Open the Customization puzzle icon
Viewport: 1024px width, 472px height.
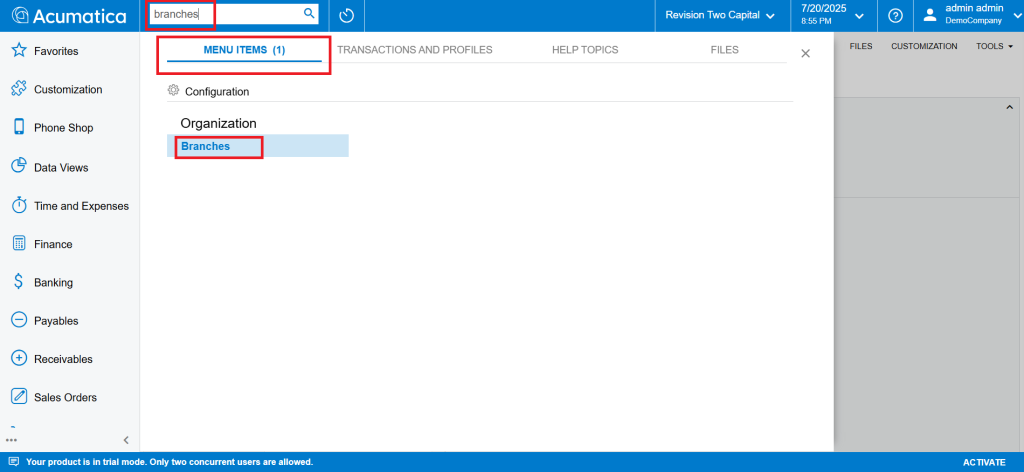pos(18,89)
